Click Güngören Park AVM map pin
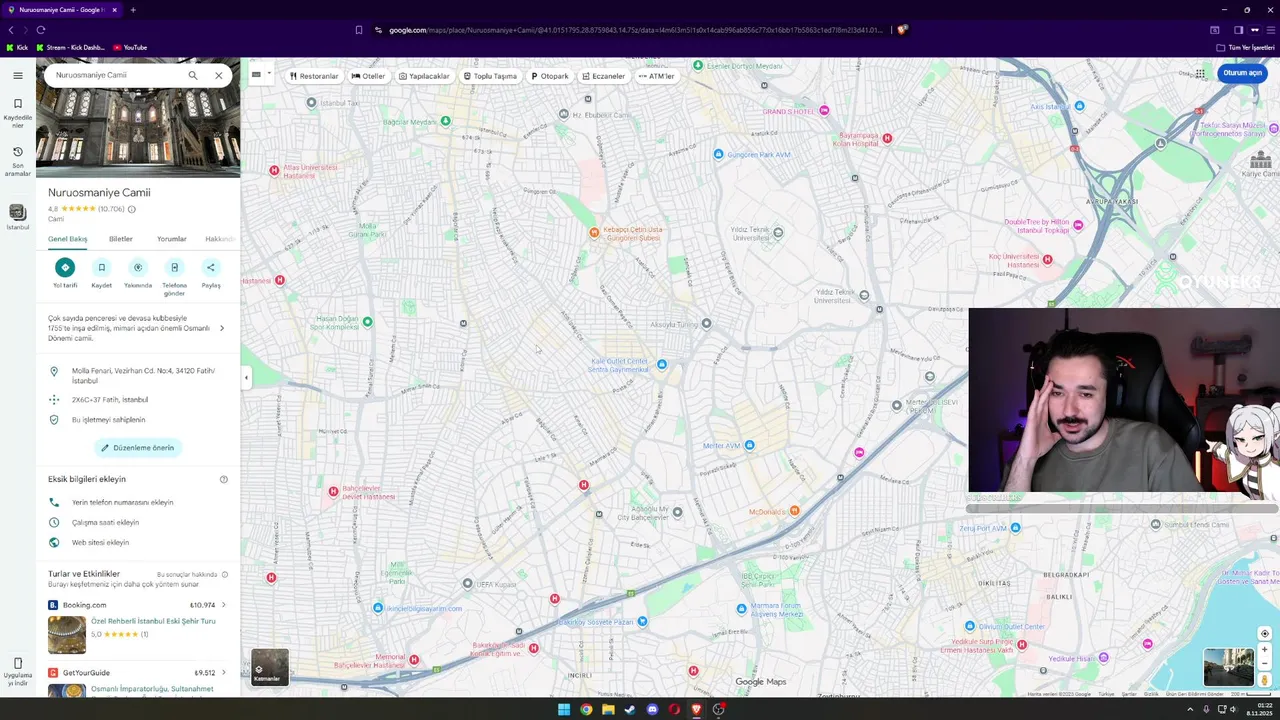Image resolution: width=1280 pixels, height=720 pixels. coord(718,154)
